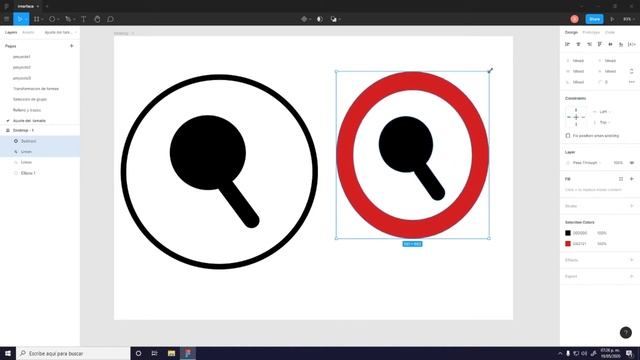Click the Create component icon in the toolbar

(304, 19)
